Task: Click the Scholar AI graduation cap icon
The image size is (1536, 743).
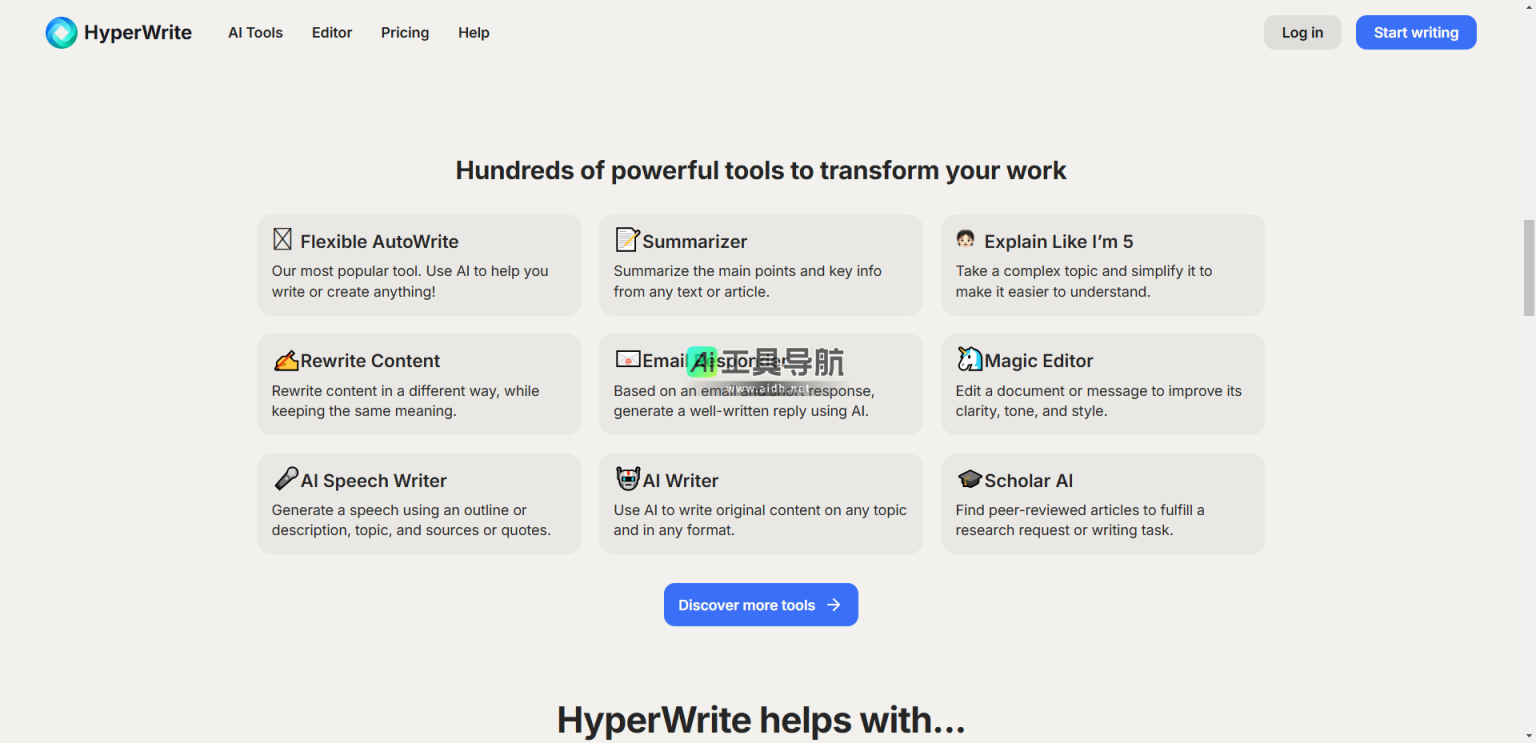Action: coord(969,478)
